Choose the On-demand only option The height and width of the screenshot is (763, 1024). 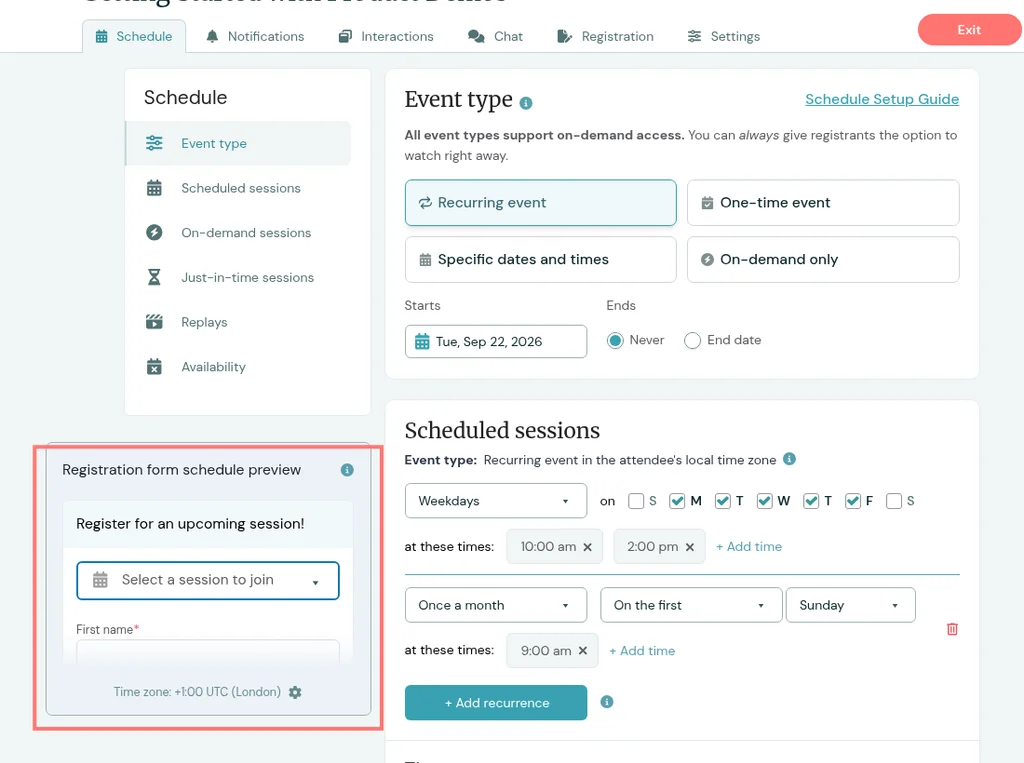(823, 259)
